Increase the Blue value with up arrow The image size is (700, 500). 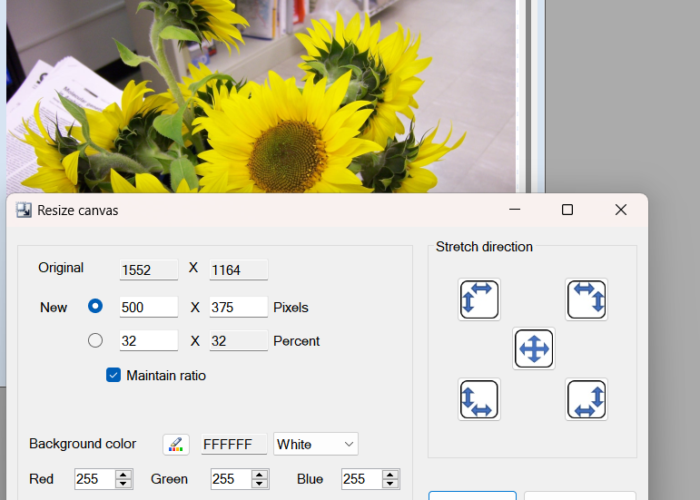tap(390, 475)
